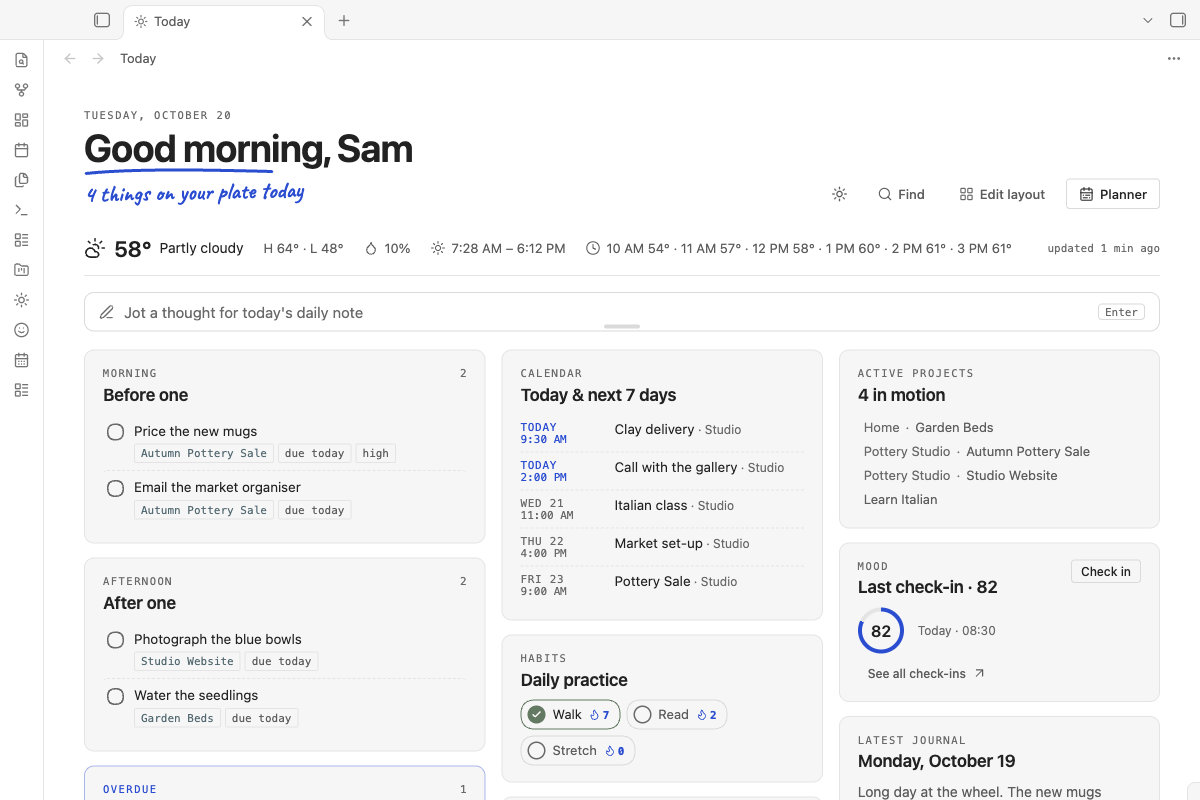Click the 4 things on your plate text
The image size is (1200, 800).
point(196,193)
